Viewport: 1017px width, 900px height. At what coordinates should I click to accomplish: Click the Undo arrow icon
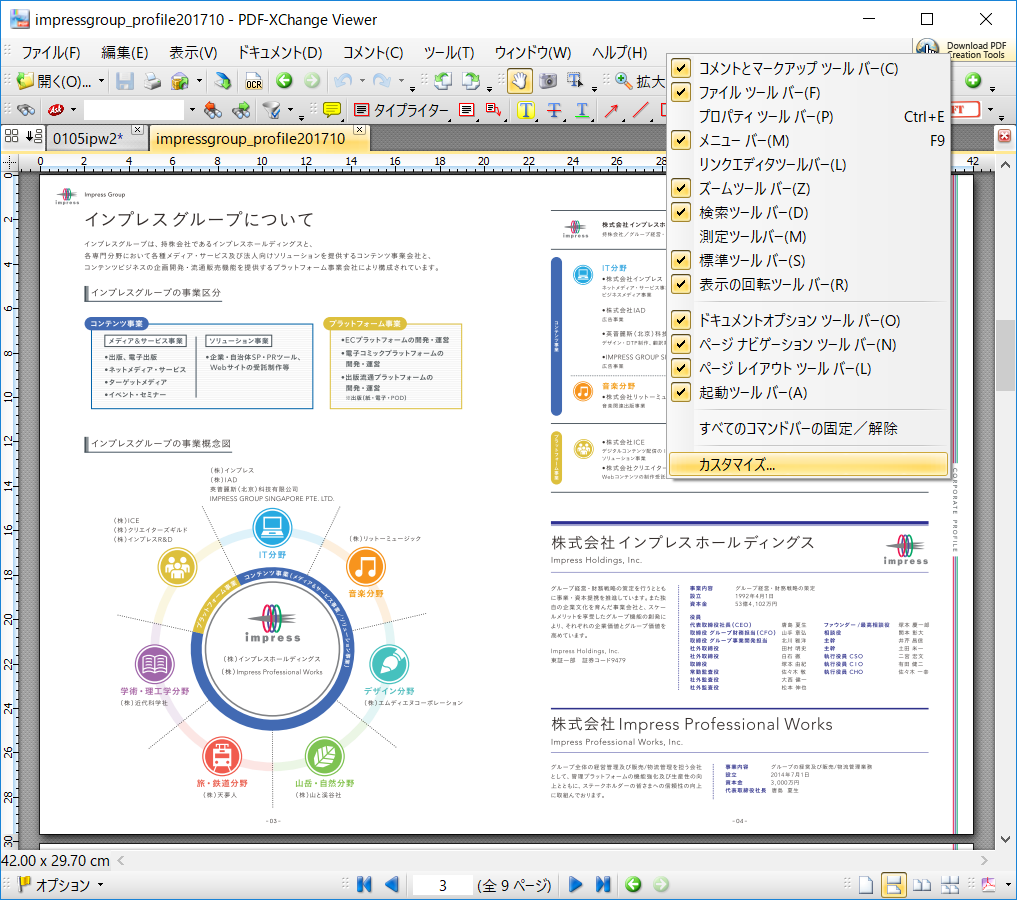point(342,80)
